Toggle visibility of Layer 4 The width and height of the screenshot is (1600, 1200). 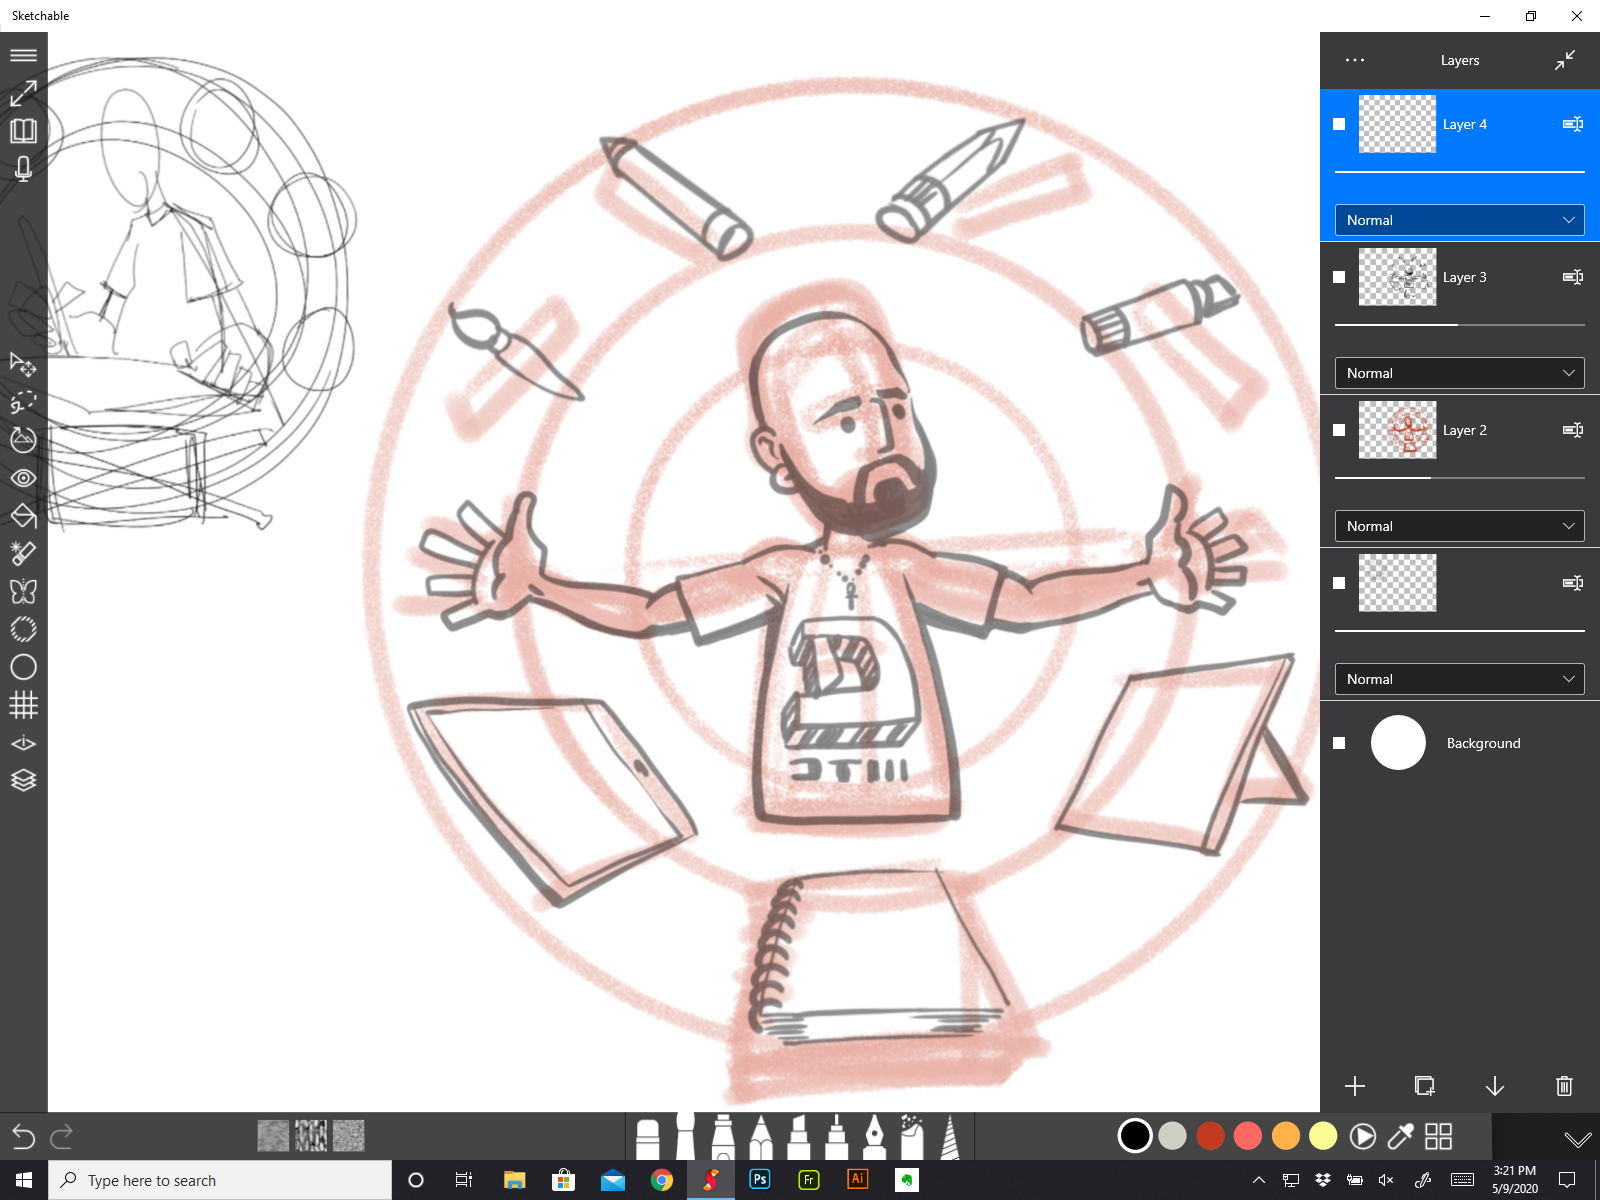[1339, 124]
